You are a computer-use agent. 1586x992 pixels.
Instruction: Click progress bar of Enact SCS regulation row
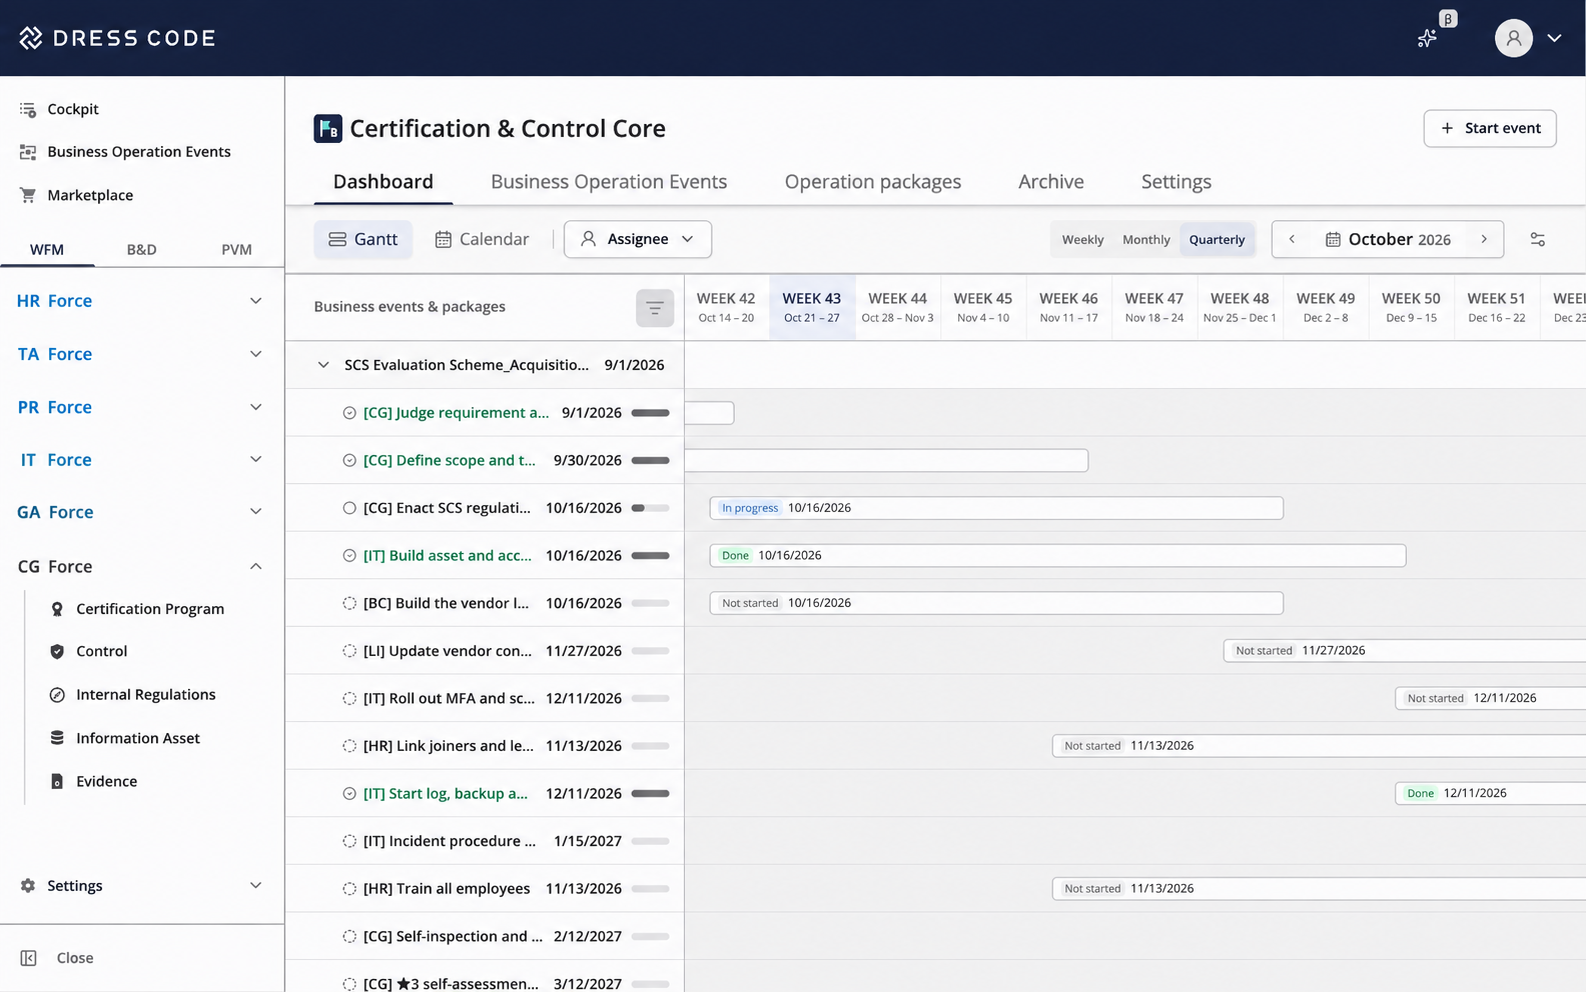coord(650,508)
